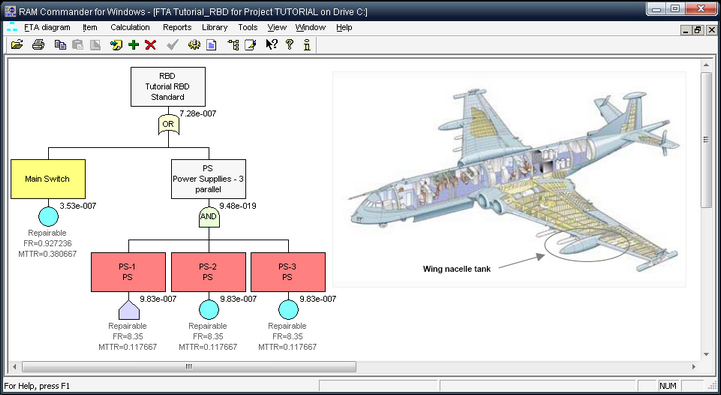Open the Reports menu

pos(177,28)
